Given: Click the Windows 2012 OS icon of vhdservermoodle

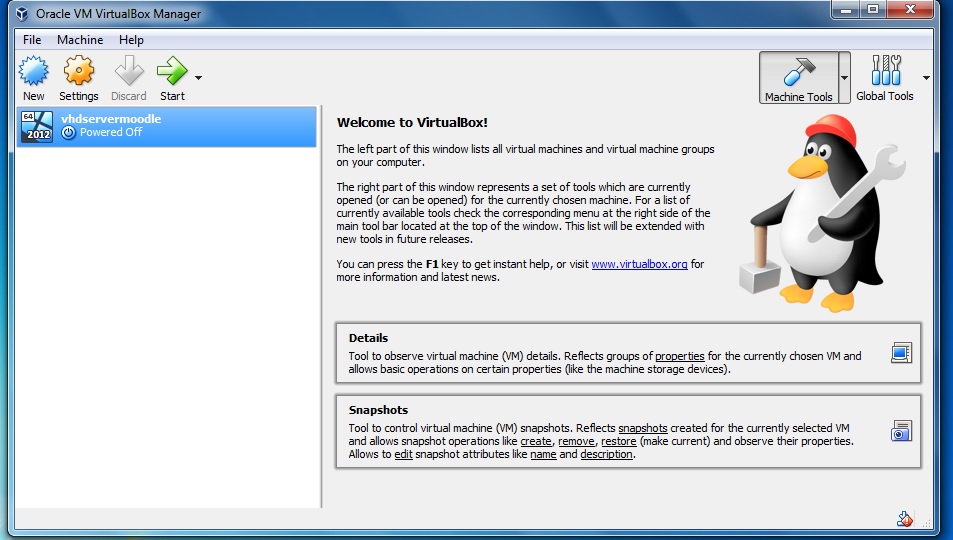Looking at the screenshot, I should [x=37, y=126].
